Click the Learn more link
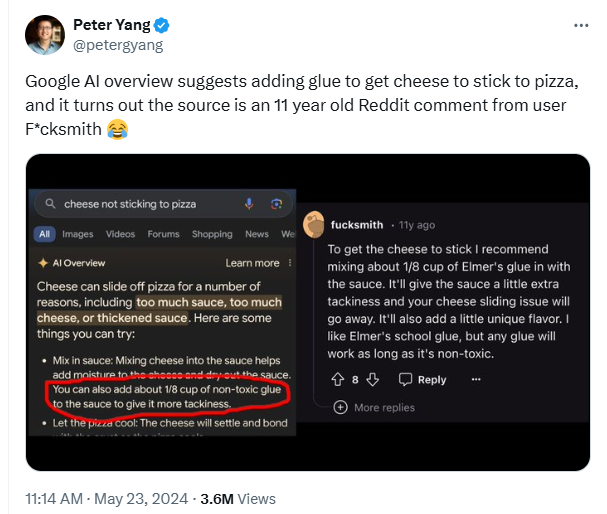607x514 pixels. [252, 263]
